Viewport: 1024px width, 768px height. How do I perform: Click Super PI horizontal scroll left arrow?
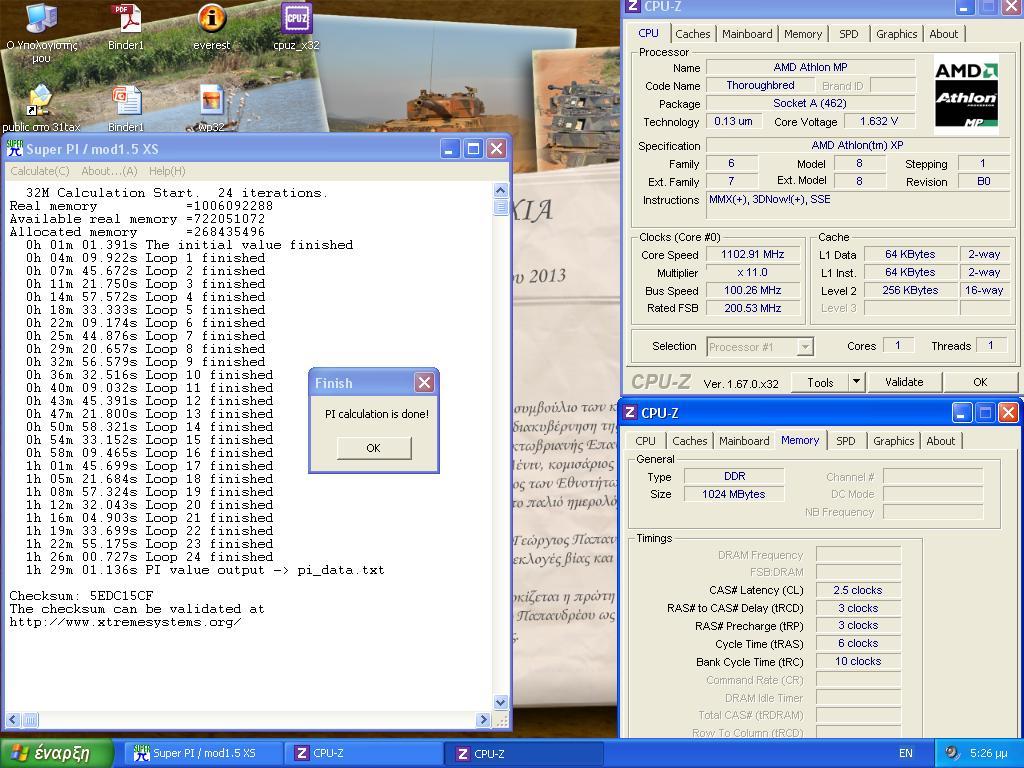click(x=13, y=720)
